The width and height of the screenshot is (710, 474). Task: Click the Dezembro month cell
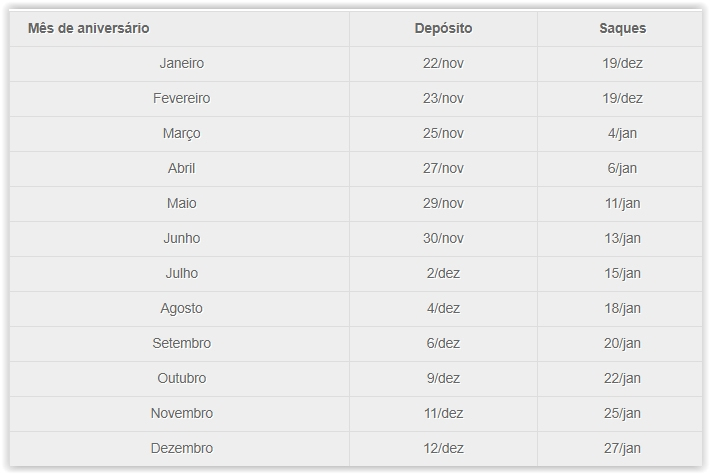click(x=181, y=448)
